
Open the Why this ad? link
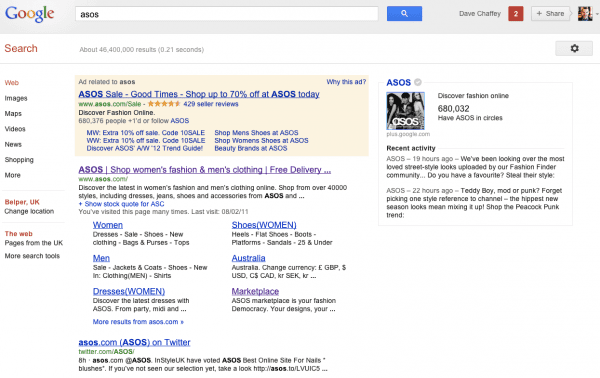346,82
